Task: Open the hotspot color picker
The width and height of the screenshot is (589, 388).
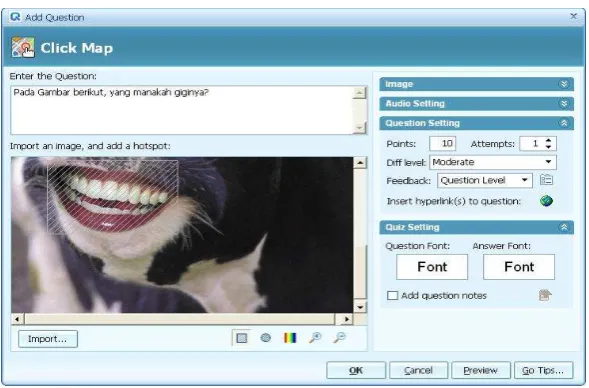Action: tap(290, 338)
